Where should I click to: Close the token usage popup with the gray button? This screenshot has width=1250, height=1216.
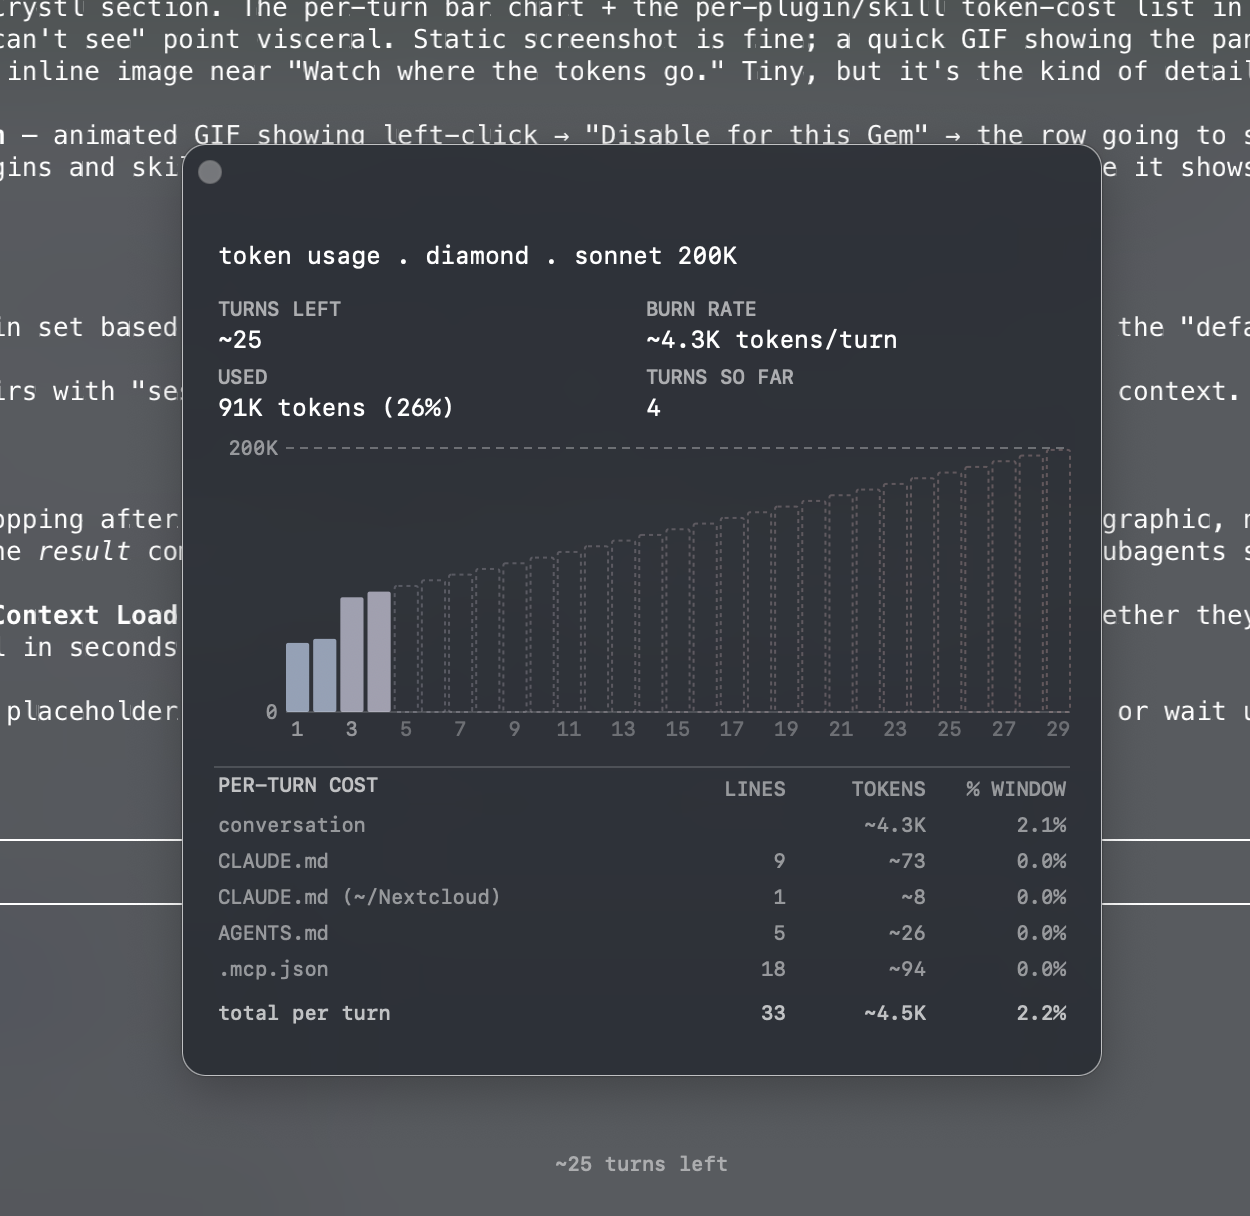pyautogui.click(x=210, y=172)
